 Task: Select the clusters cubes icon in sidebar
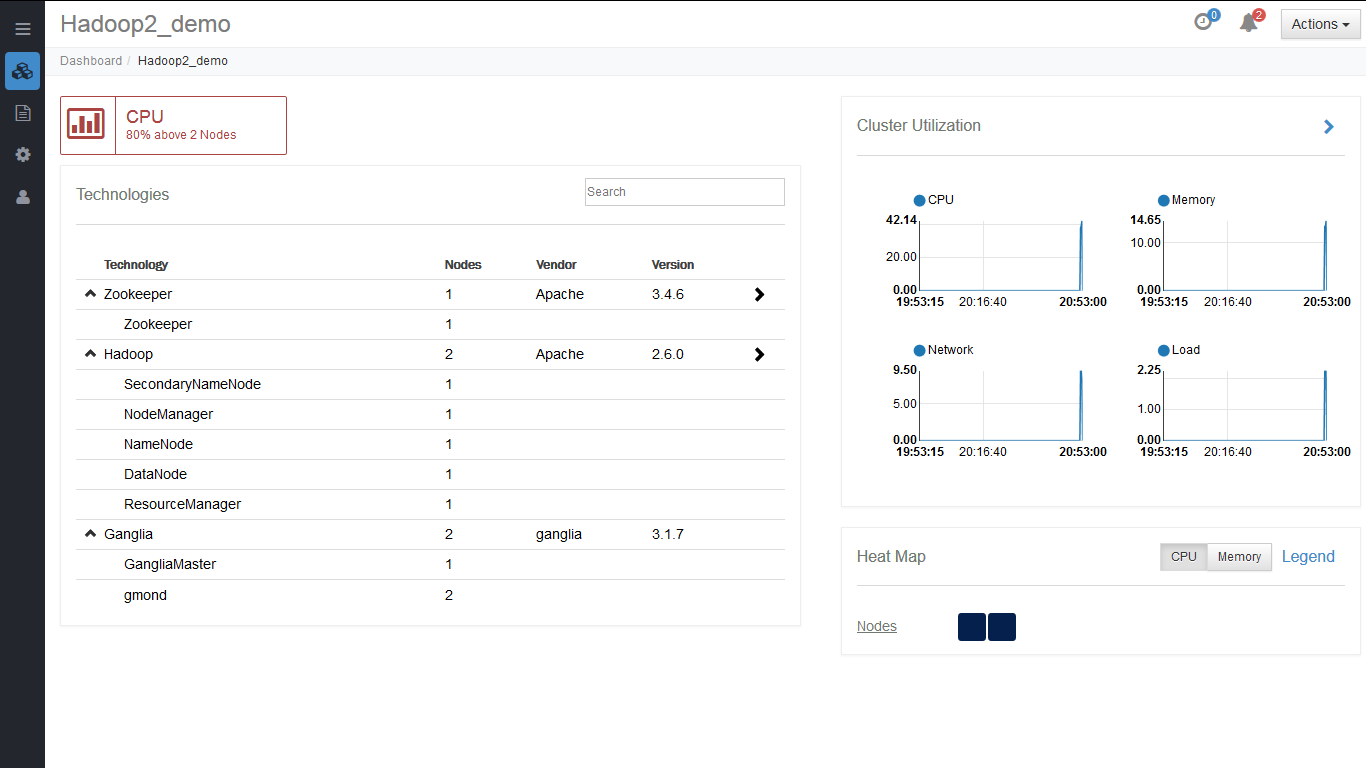[22, 71]
